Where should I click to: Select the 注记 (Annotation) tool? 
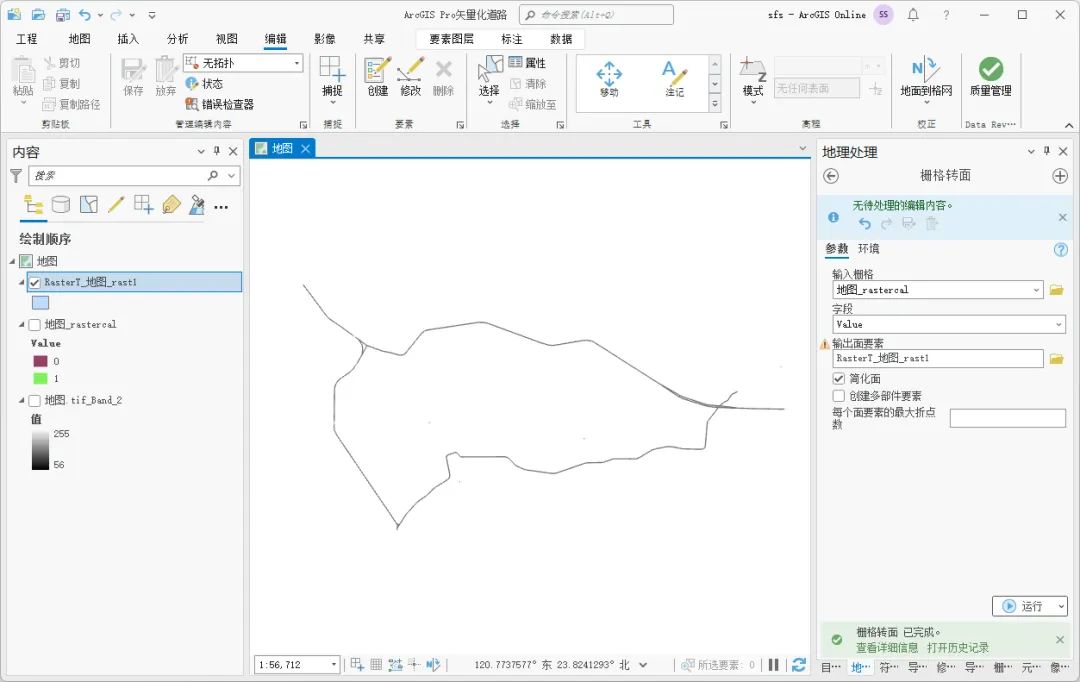(x=674, y=79)
